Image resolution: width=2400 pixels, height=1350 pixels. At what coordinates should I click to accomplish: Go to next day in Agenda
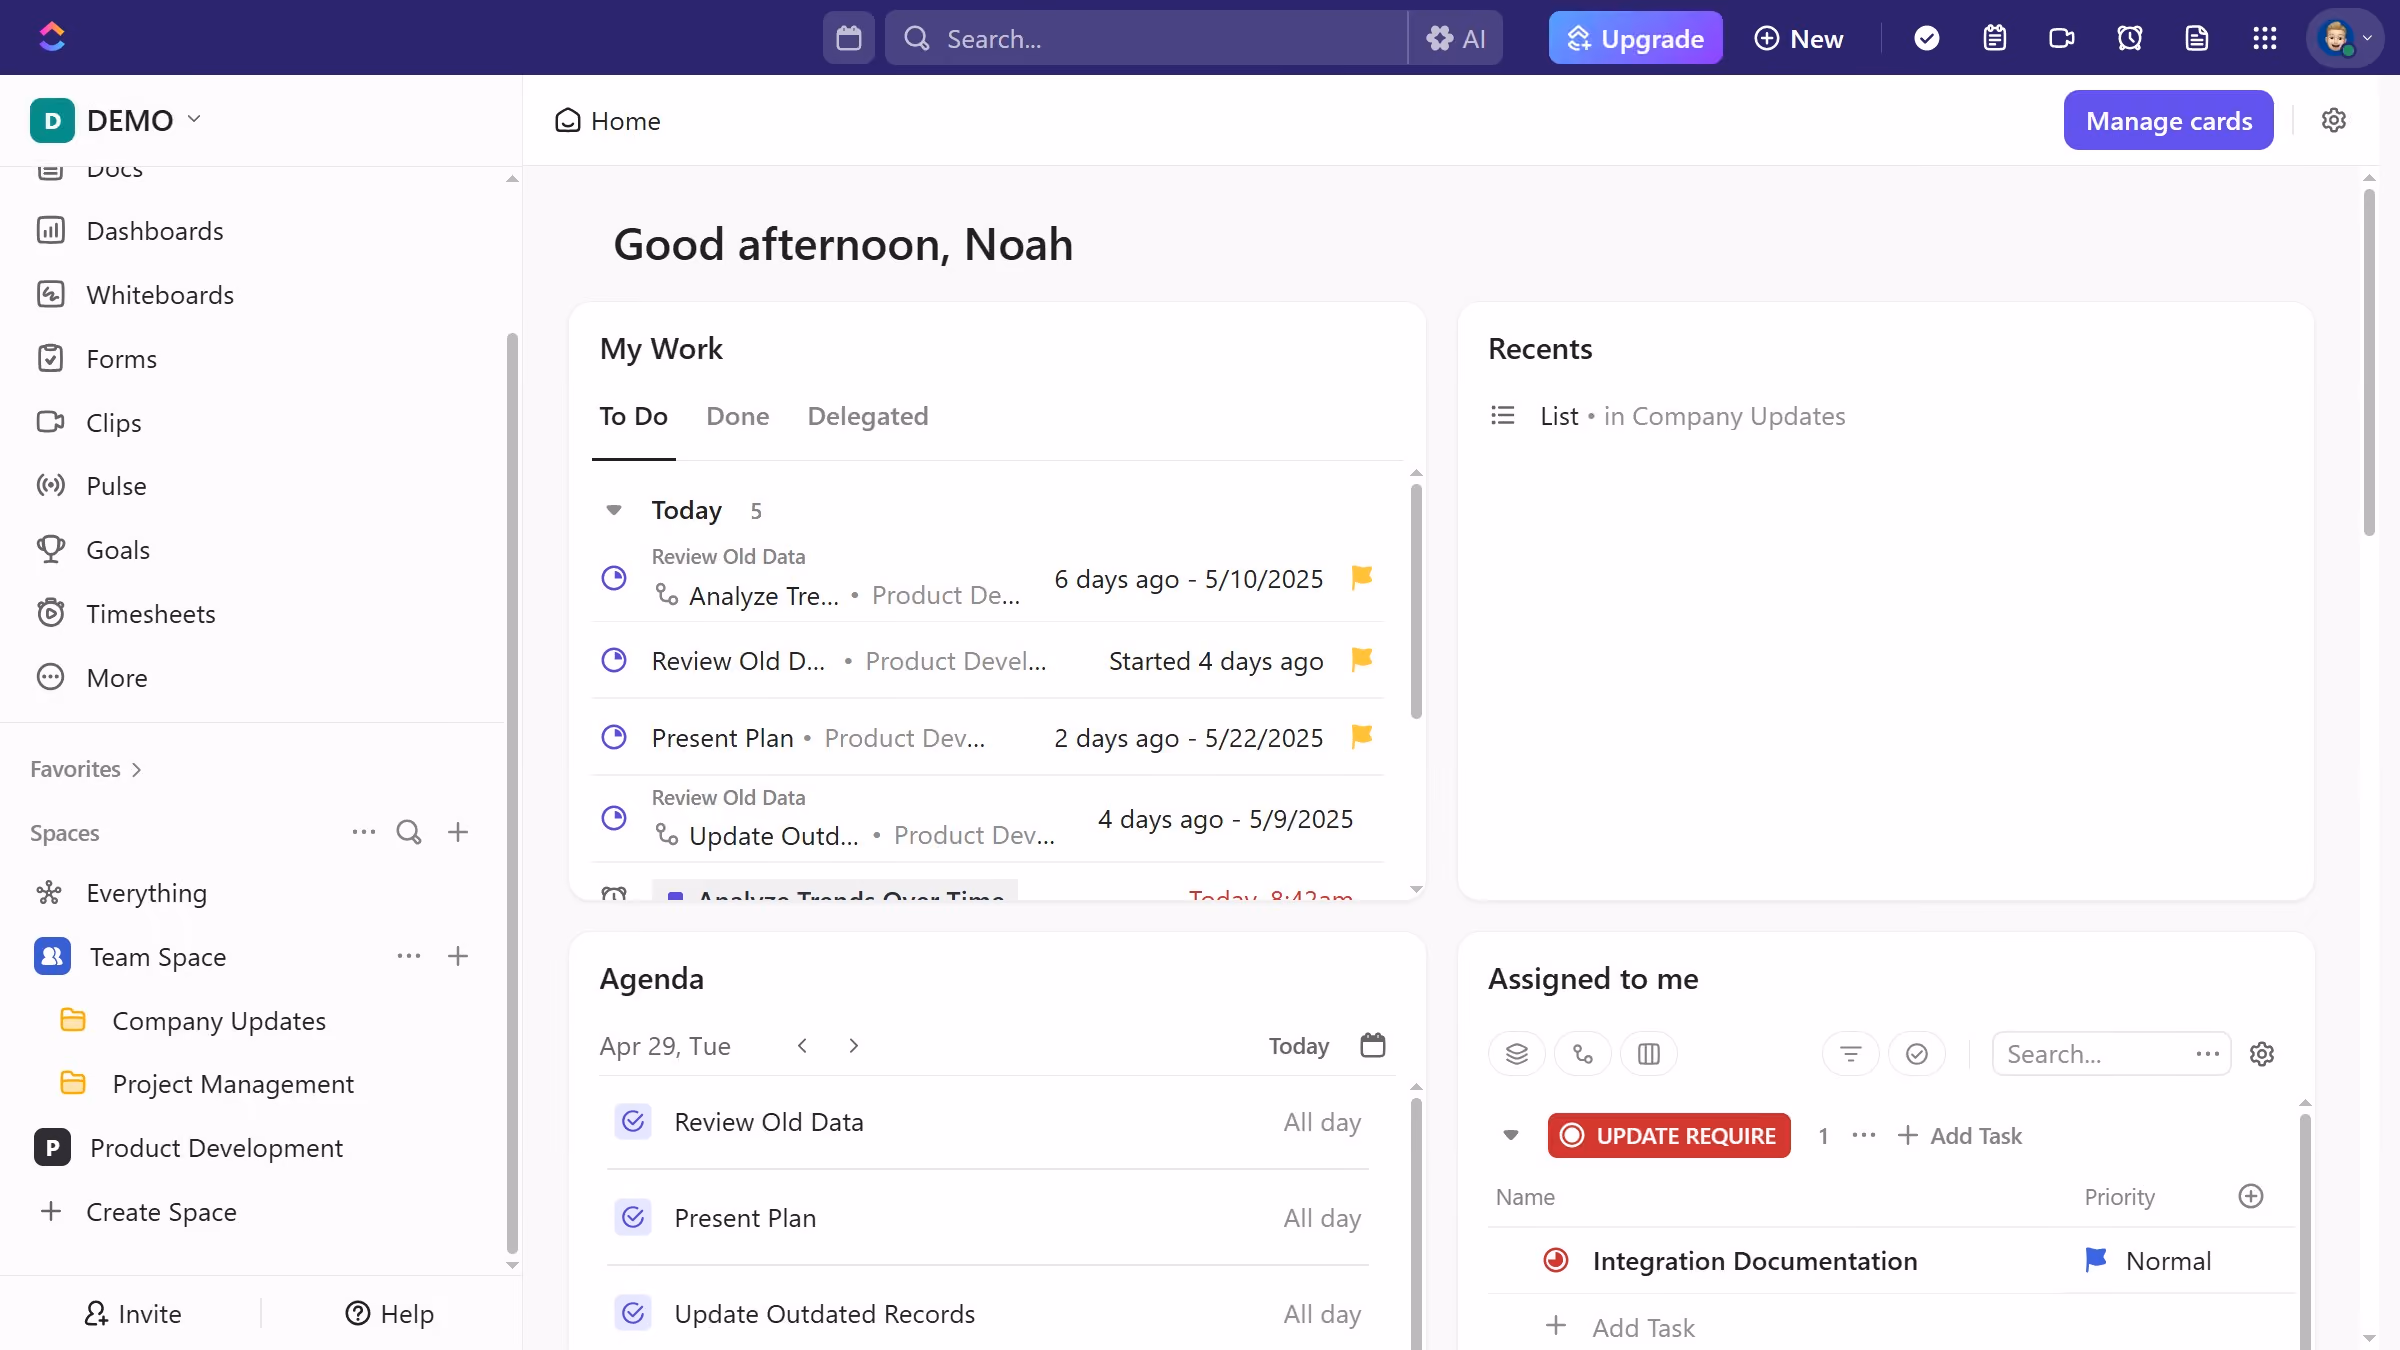tap(853, 1045)
